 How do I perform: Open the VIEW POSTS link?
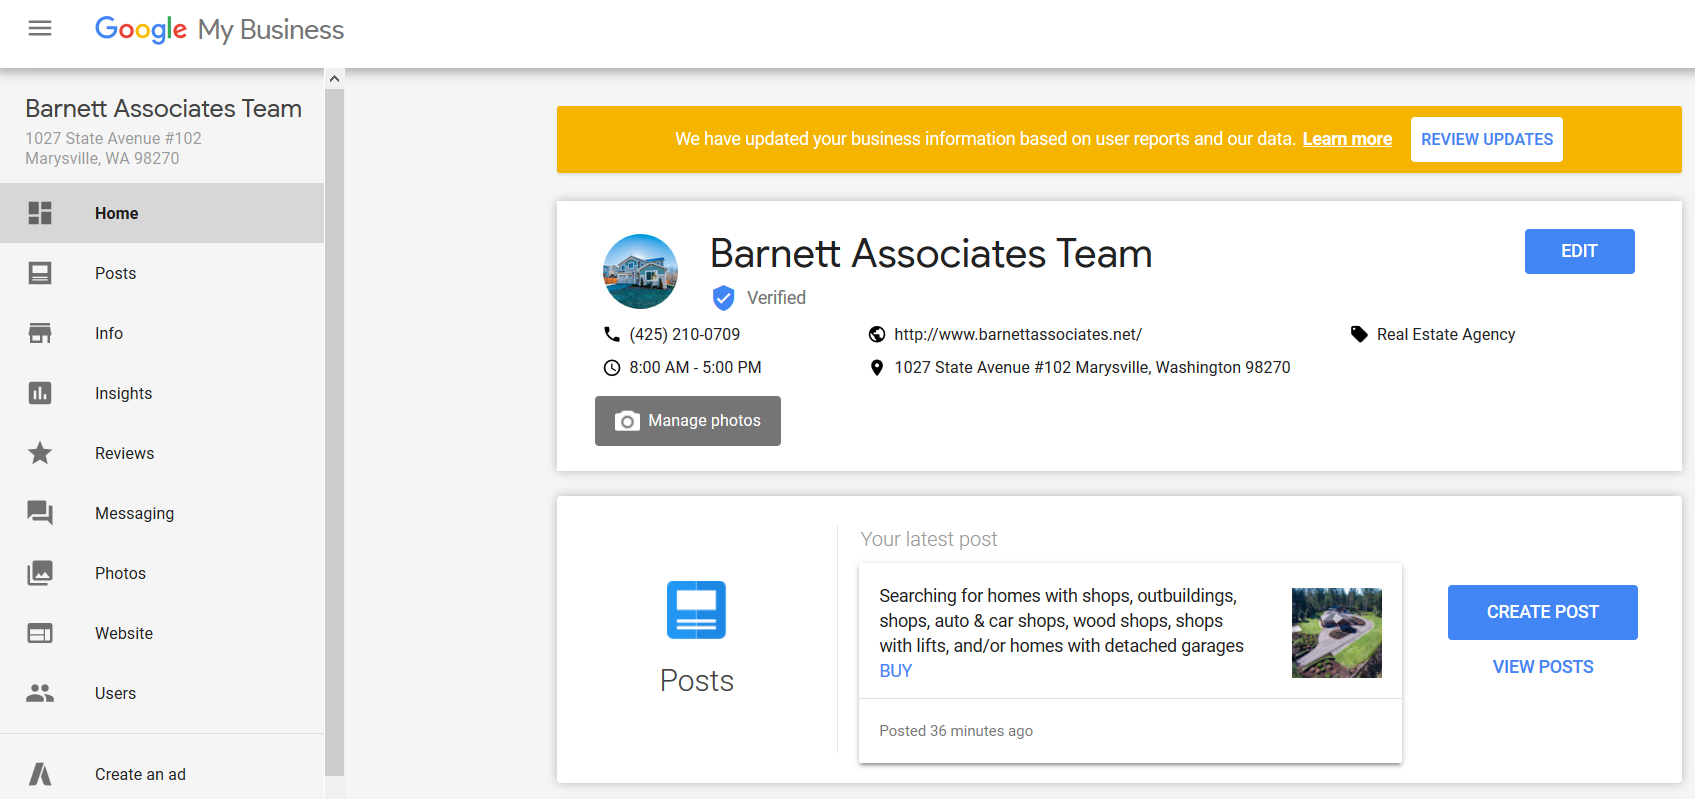tap(1543, 667)
